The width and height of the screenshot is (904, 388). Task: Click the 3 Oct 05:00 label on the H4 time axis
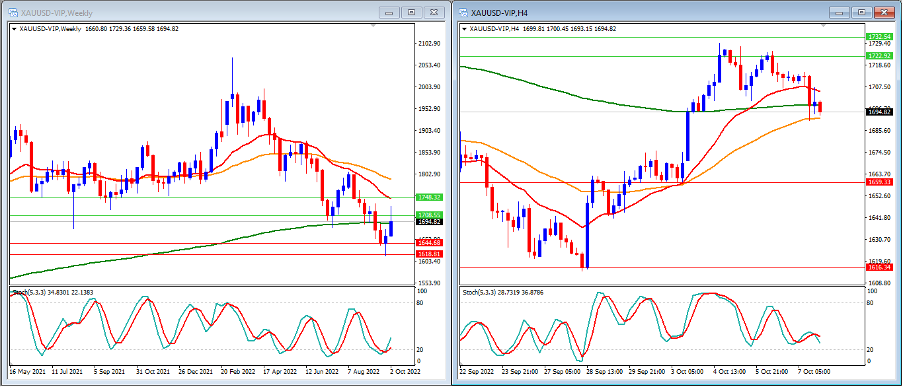pos(687,372)
